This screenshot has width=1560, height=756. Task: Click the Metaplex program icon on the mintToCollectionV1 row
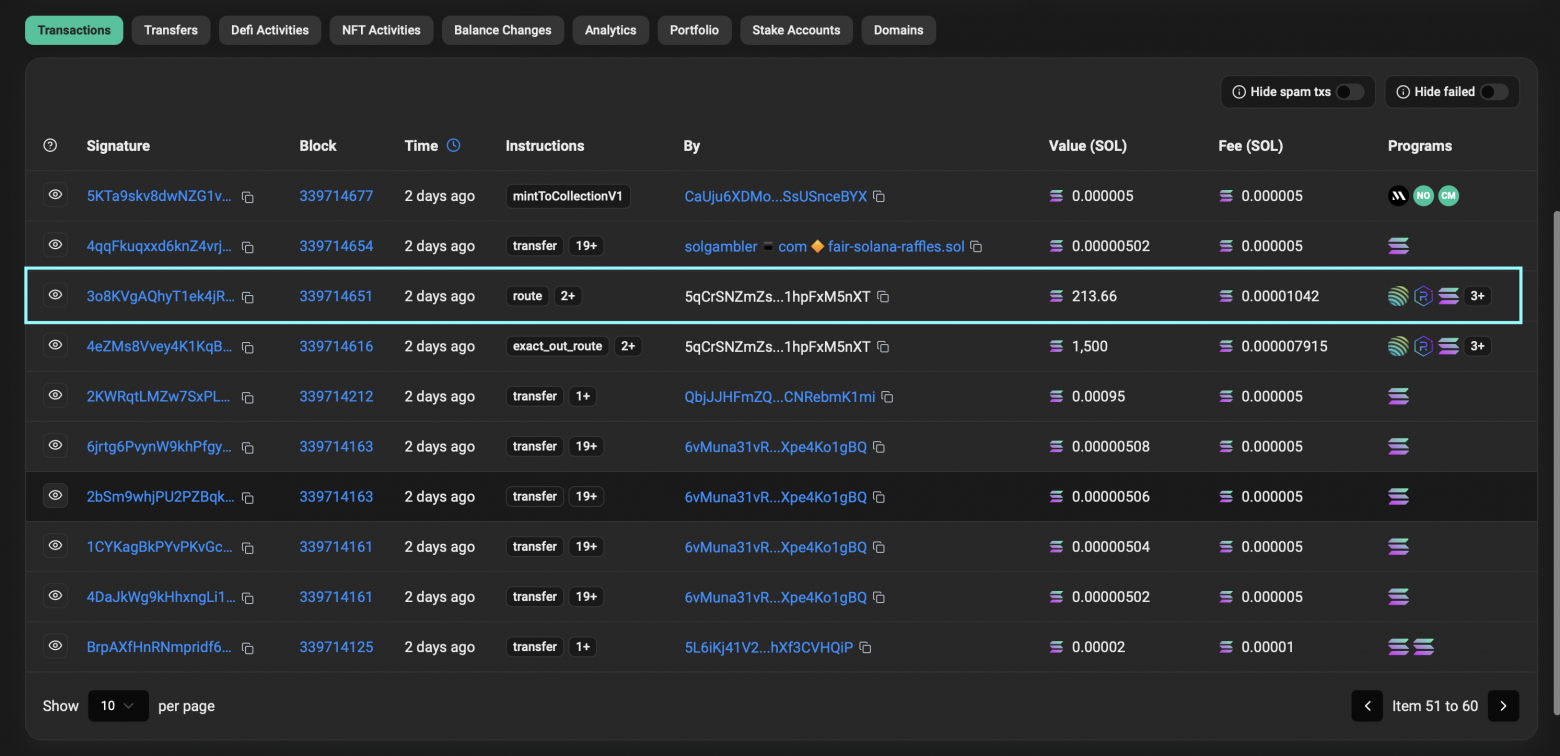pyautogui.click(x=1398, y=196)
